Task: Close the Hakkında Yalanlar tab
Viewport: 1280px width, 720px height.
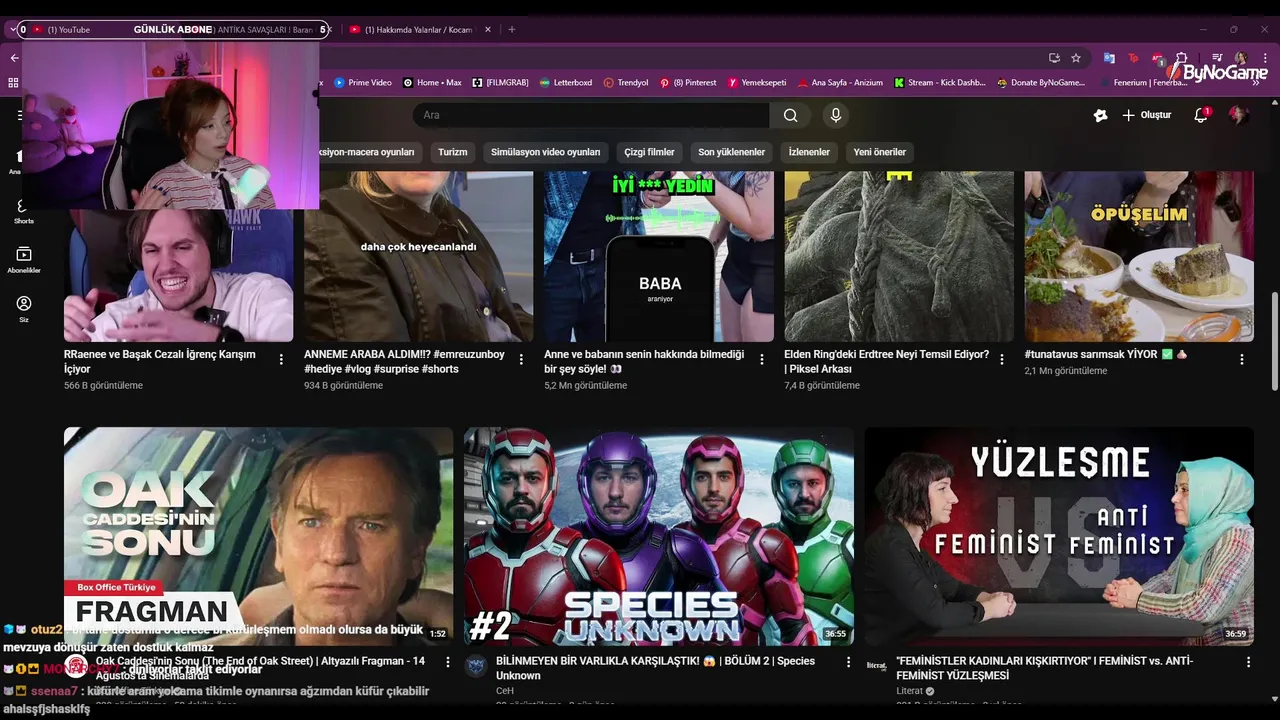Action: pyautogui.click(x=488, y=29)
